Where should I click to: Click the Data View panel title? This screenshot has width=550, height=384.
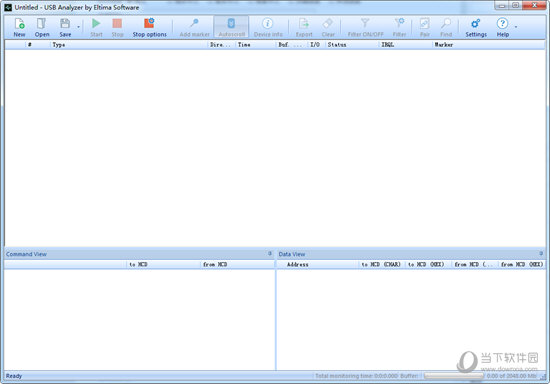pyautogui.click(x=292, y=254)
